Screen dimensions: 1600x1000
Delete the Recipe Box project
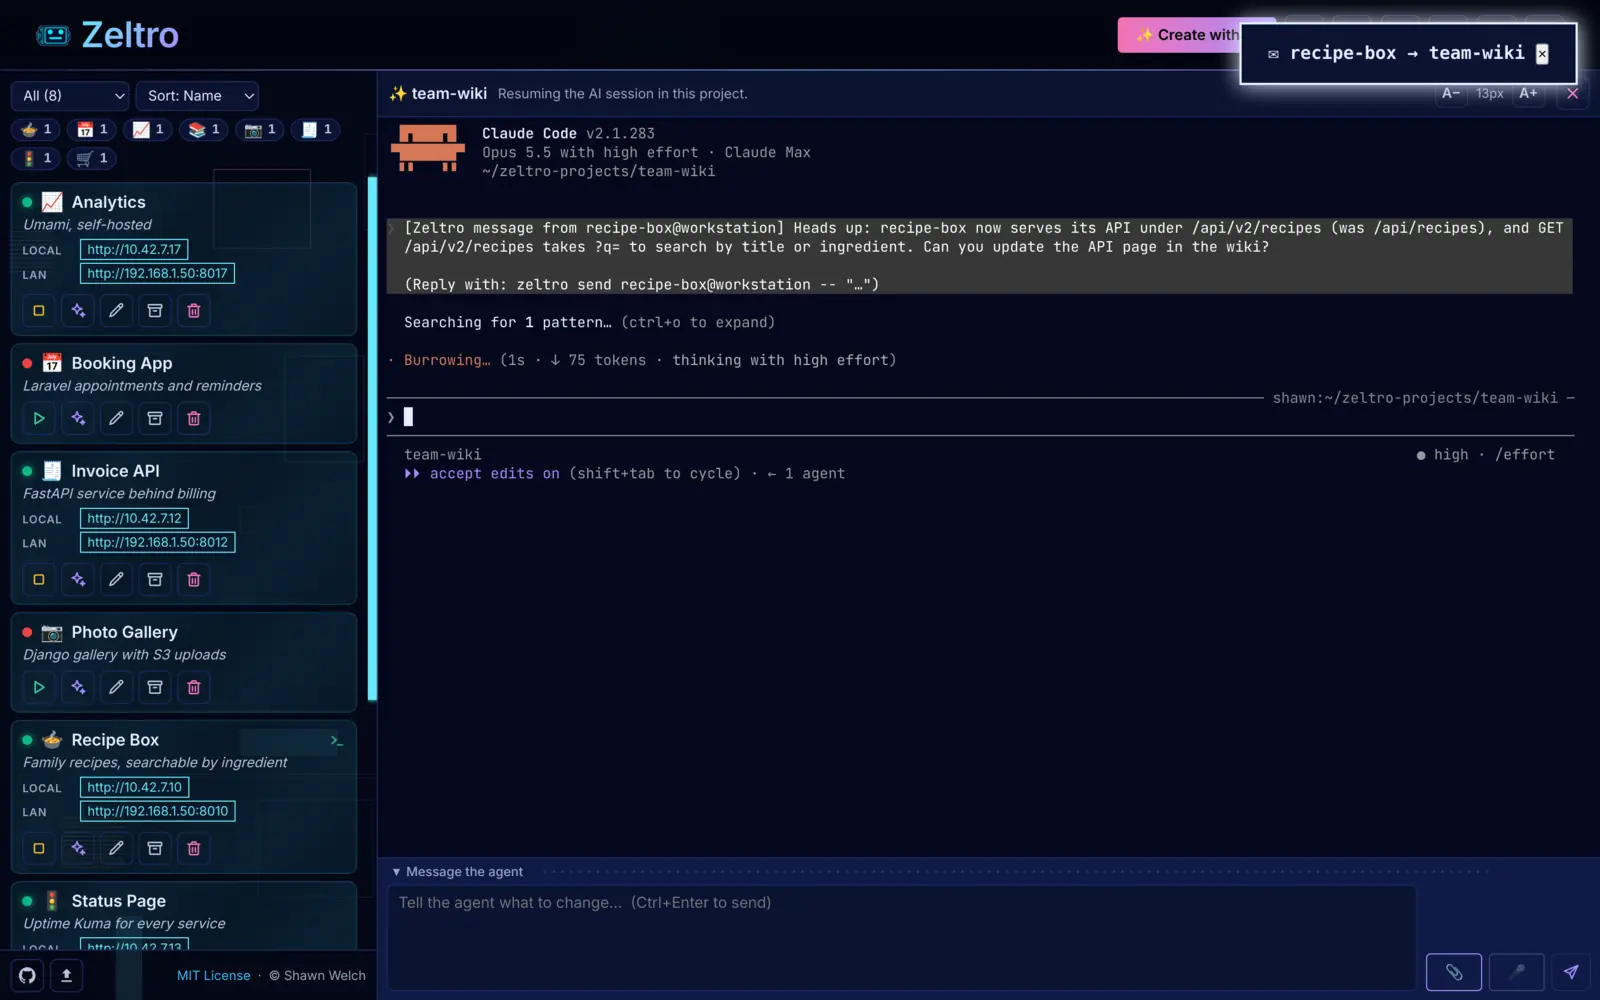[x=194, y=849]
